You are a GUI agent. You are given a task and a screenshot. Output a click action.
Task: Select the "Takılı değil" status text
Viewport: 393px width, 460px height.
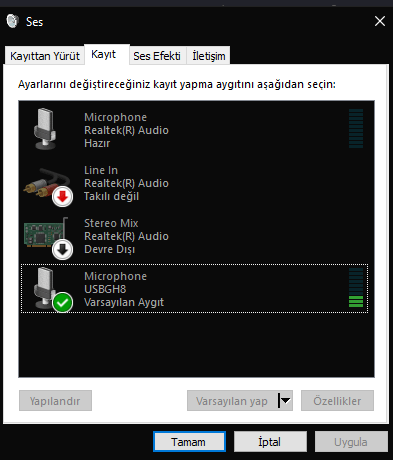(x=111, y=196)
